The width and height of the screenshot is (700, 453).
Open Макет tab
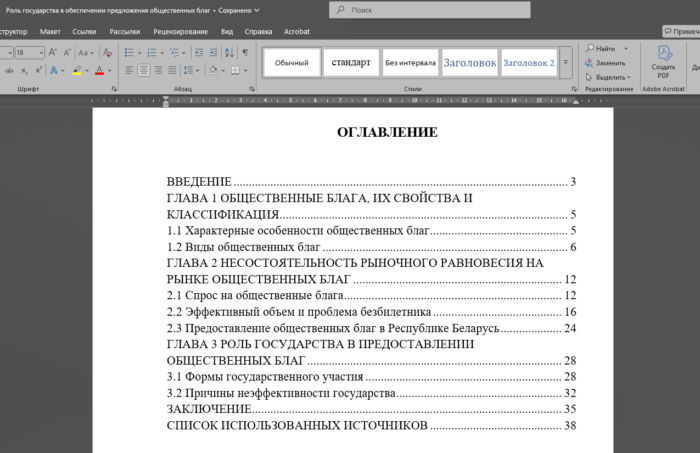(x=50, y=32)
